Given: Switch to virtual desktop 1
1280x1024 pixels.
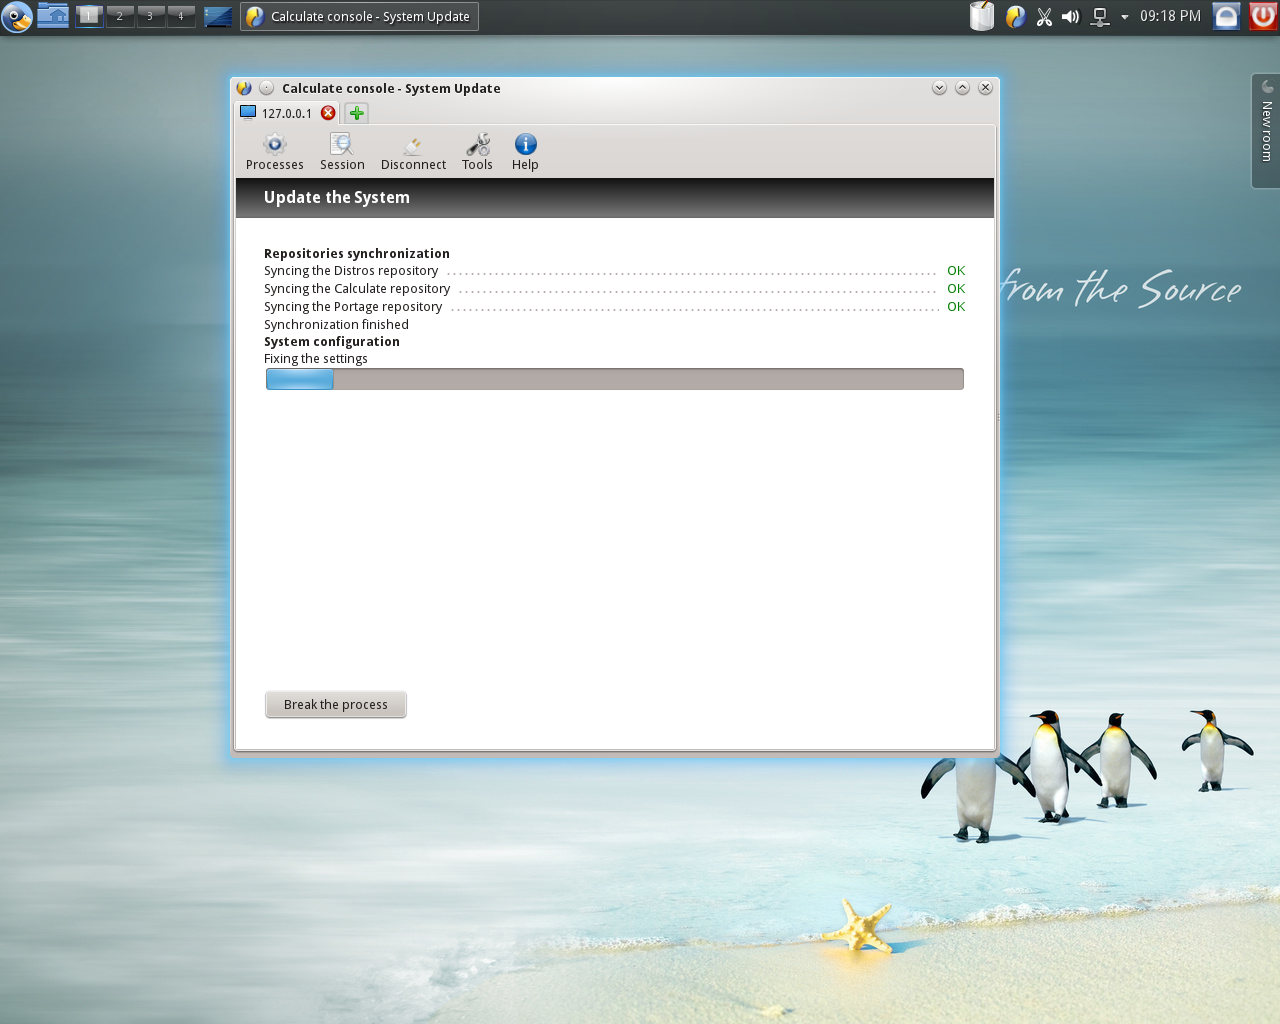Looking at the screenshot, I should point(89,16).
